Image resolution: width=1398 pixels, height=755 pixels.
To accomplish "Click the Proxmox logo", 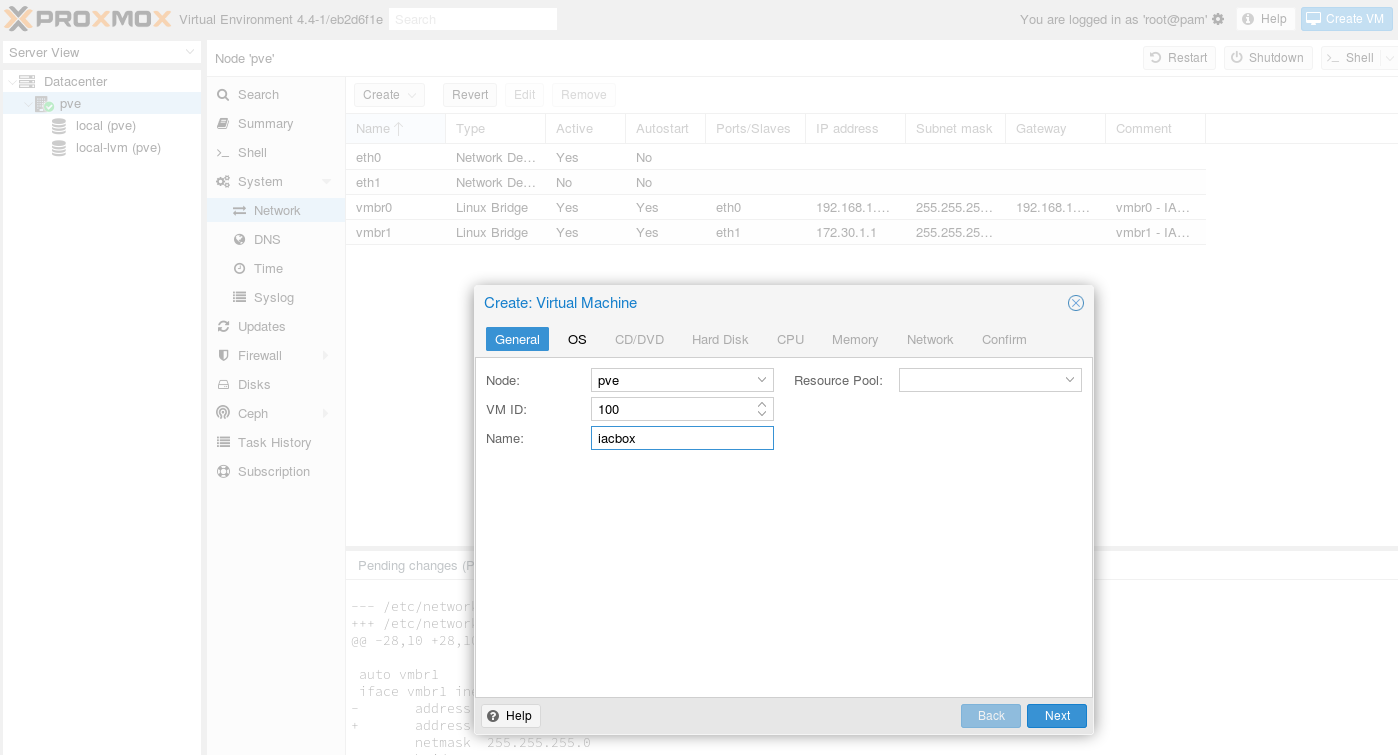I will pyautogui.click(x=88, y=19).
